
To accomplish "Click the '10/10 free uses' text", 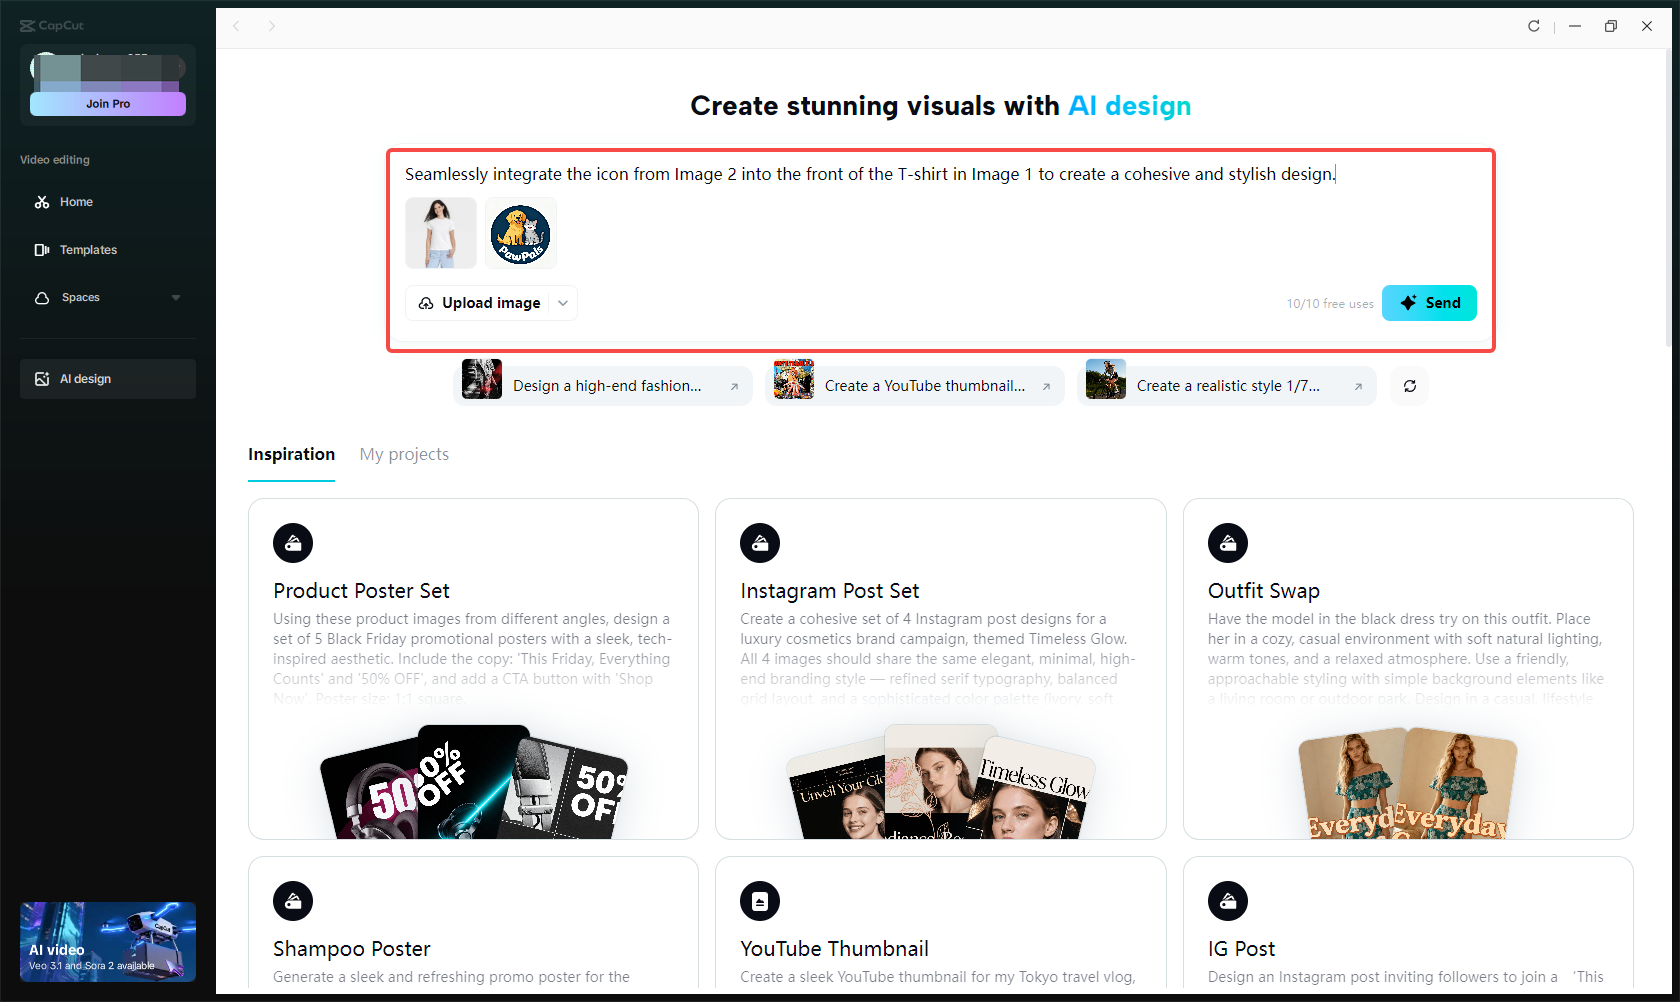I will click(x=1330, y=304).
